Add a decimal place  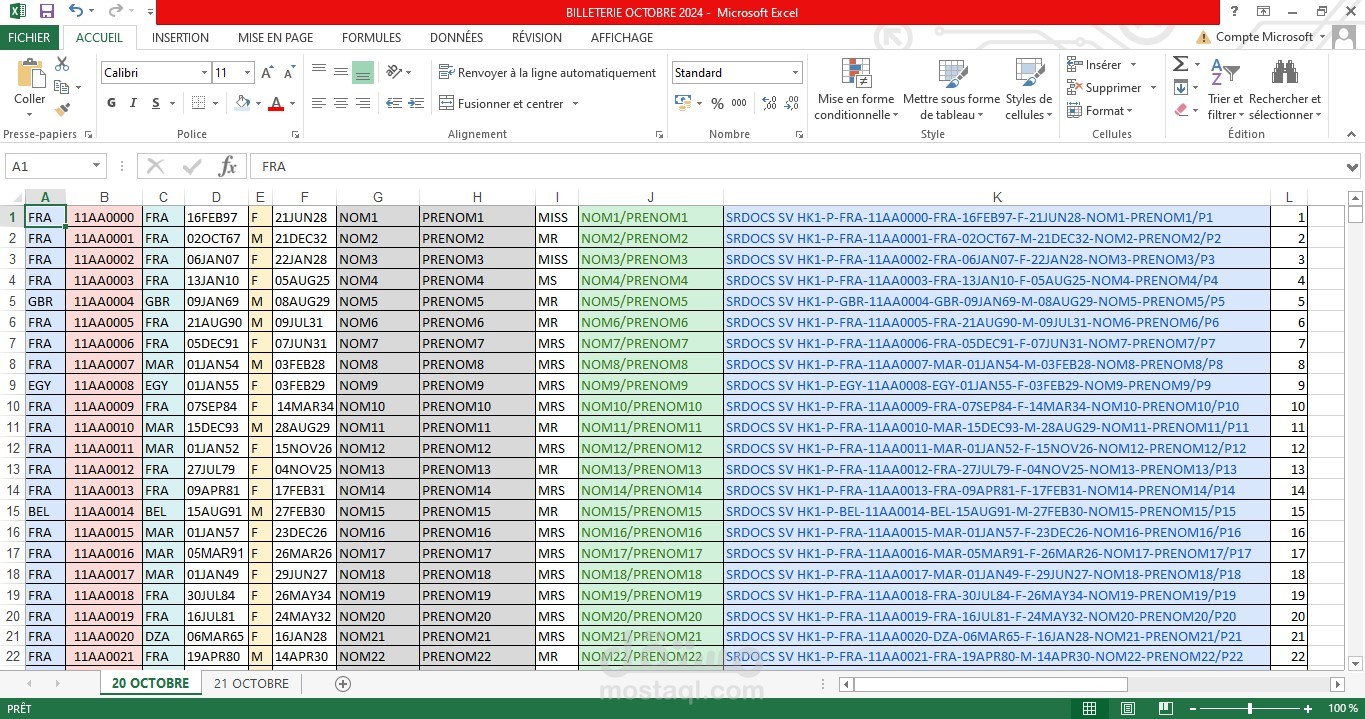click(770, 103)
